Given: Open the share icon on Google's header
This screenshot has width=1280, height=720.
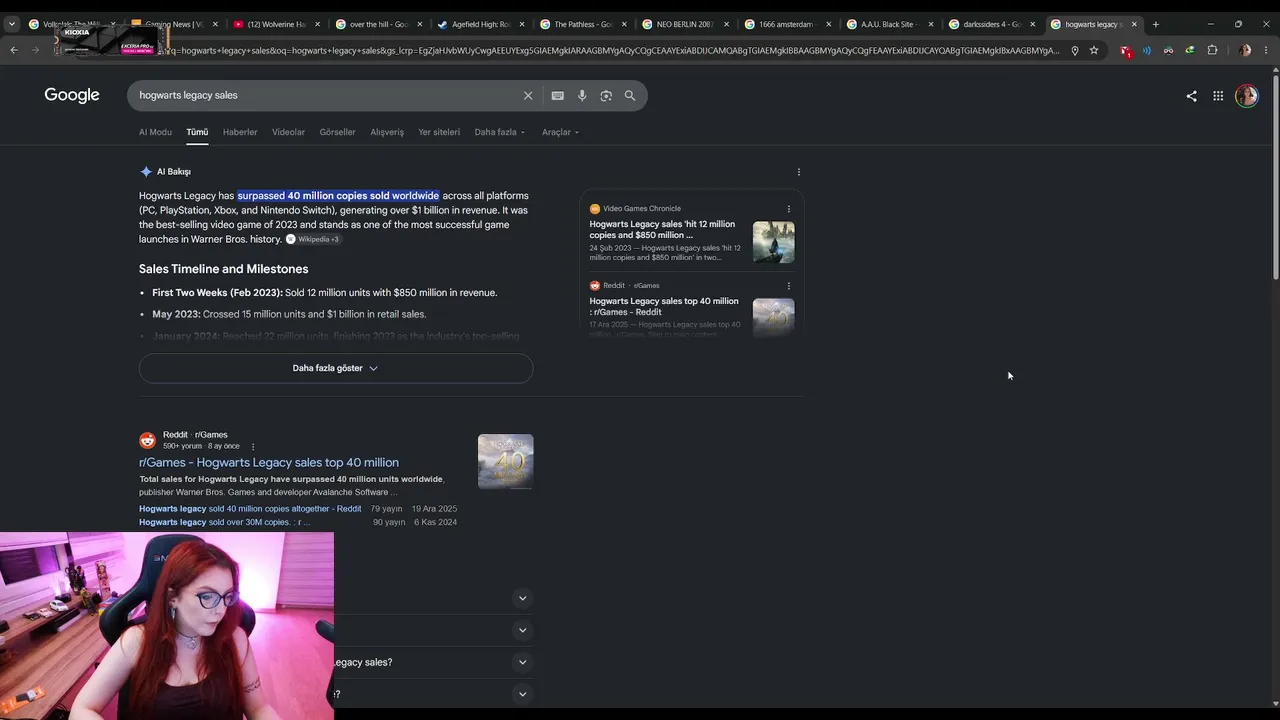Looking at the screenshot, I should tap(1191, 96).
